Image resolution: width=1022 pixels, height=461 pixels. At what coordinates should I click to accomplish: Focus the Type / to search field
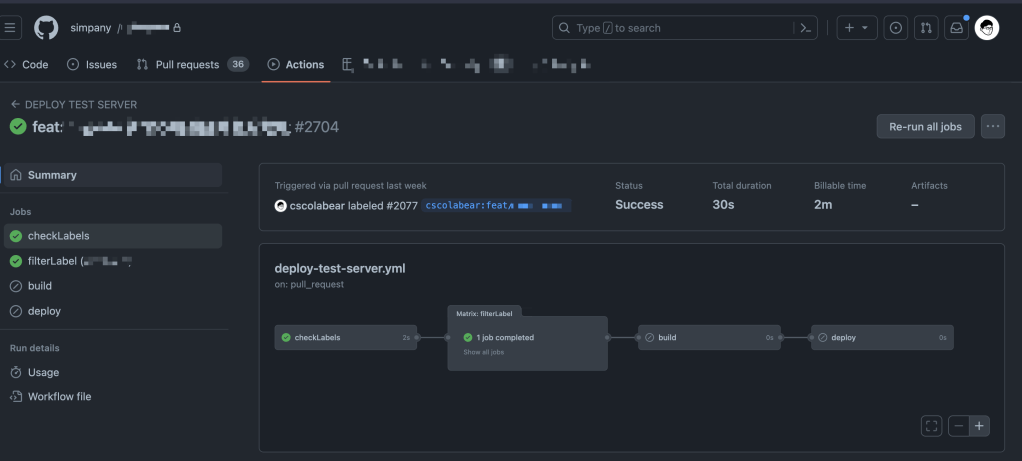[684, 28]
